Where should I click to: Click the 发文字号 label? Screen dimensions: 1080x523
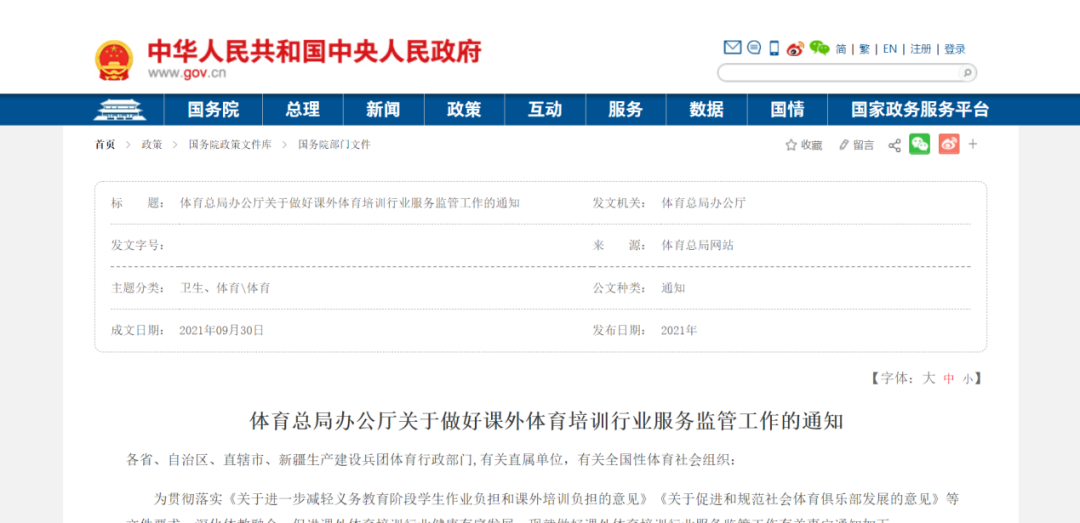click(x=138, y=245)
